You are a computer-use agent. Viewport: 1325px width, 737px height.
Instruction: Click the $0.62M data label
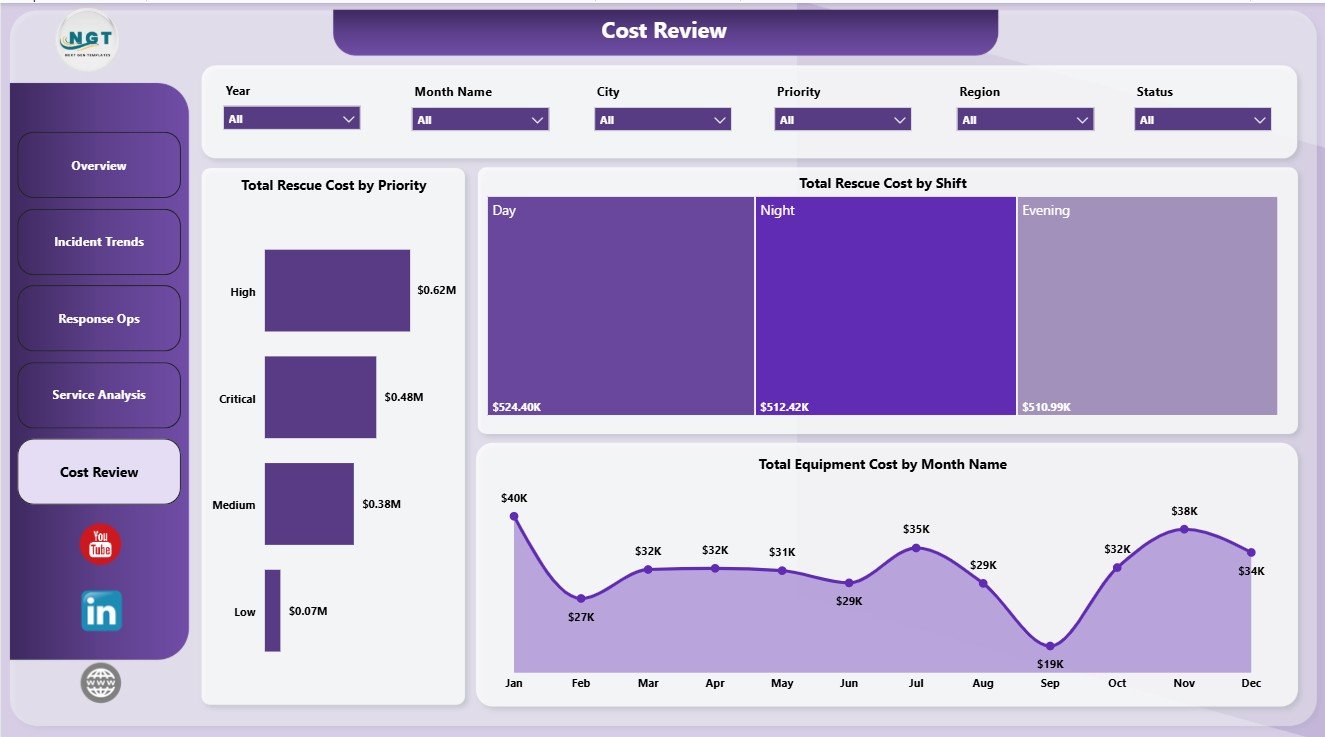[x=437, y=290]
